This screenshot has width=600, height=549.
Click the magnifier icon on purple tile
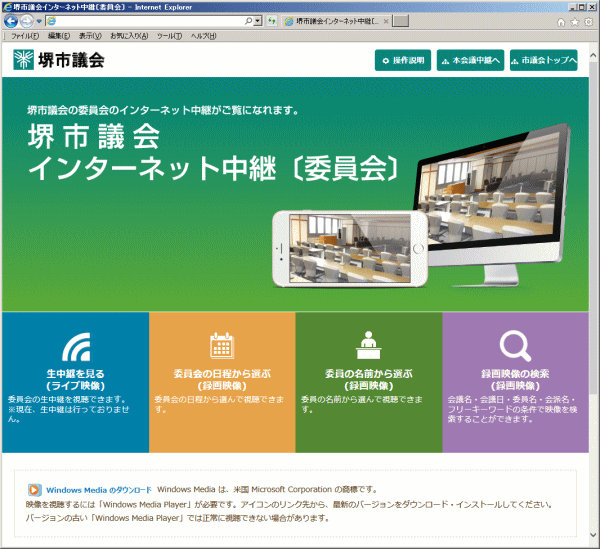515,346
